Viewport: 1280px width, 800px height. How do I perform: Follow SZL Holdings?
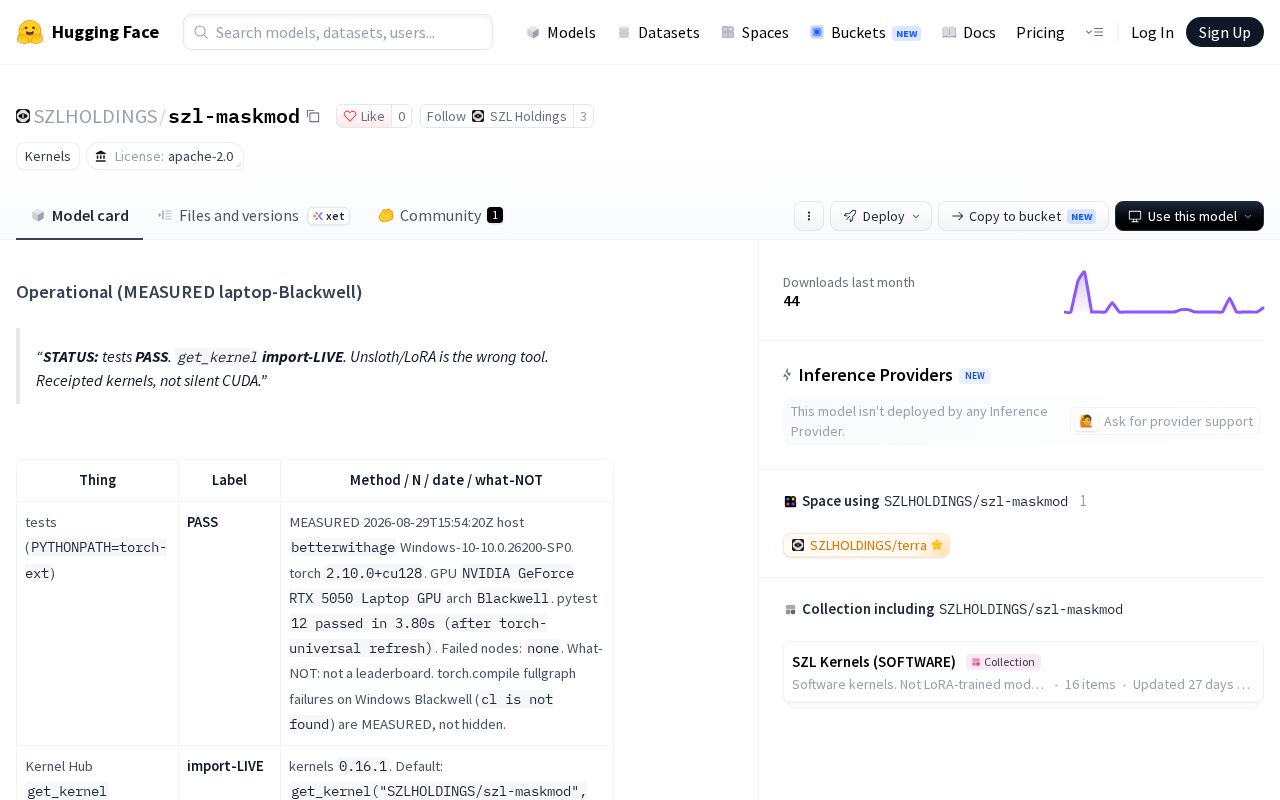tap(497, 116)
